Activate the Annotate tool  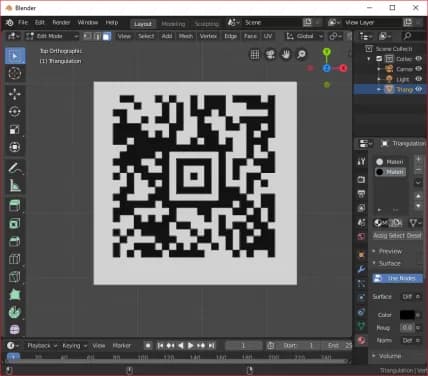click(15, 168)
